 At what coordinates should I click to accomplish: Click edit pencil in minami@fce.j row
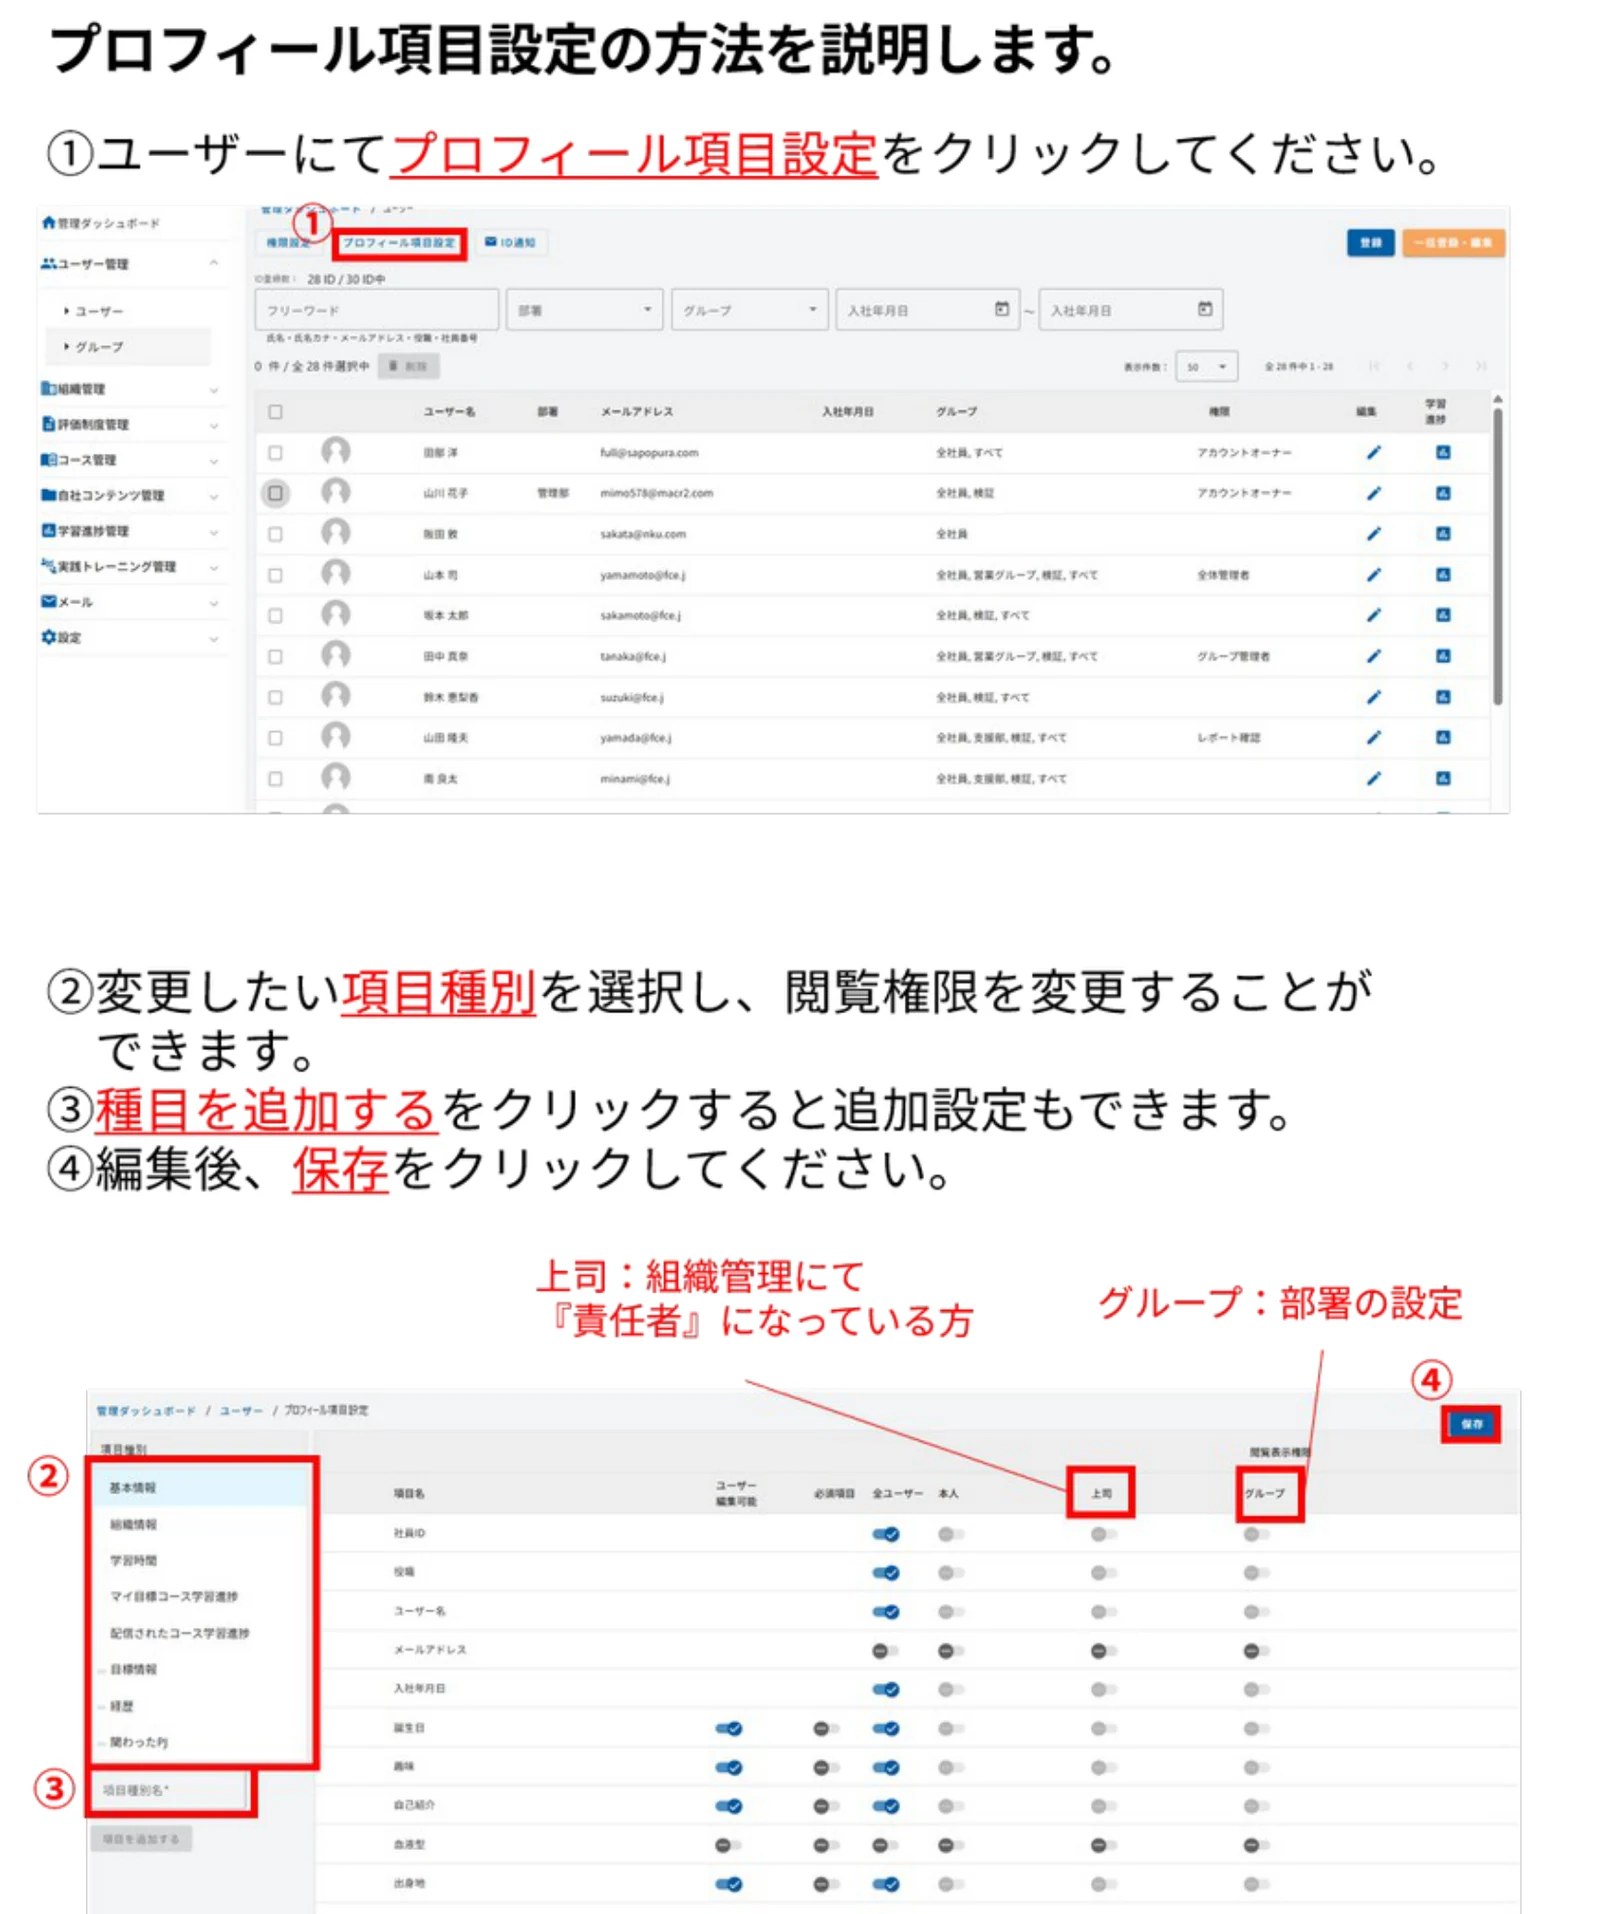(1373, 778)
